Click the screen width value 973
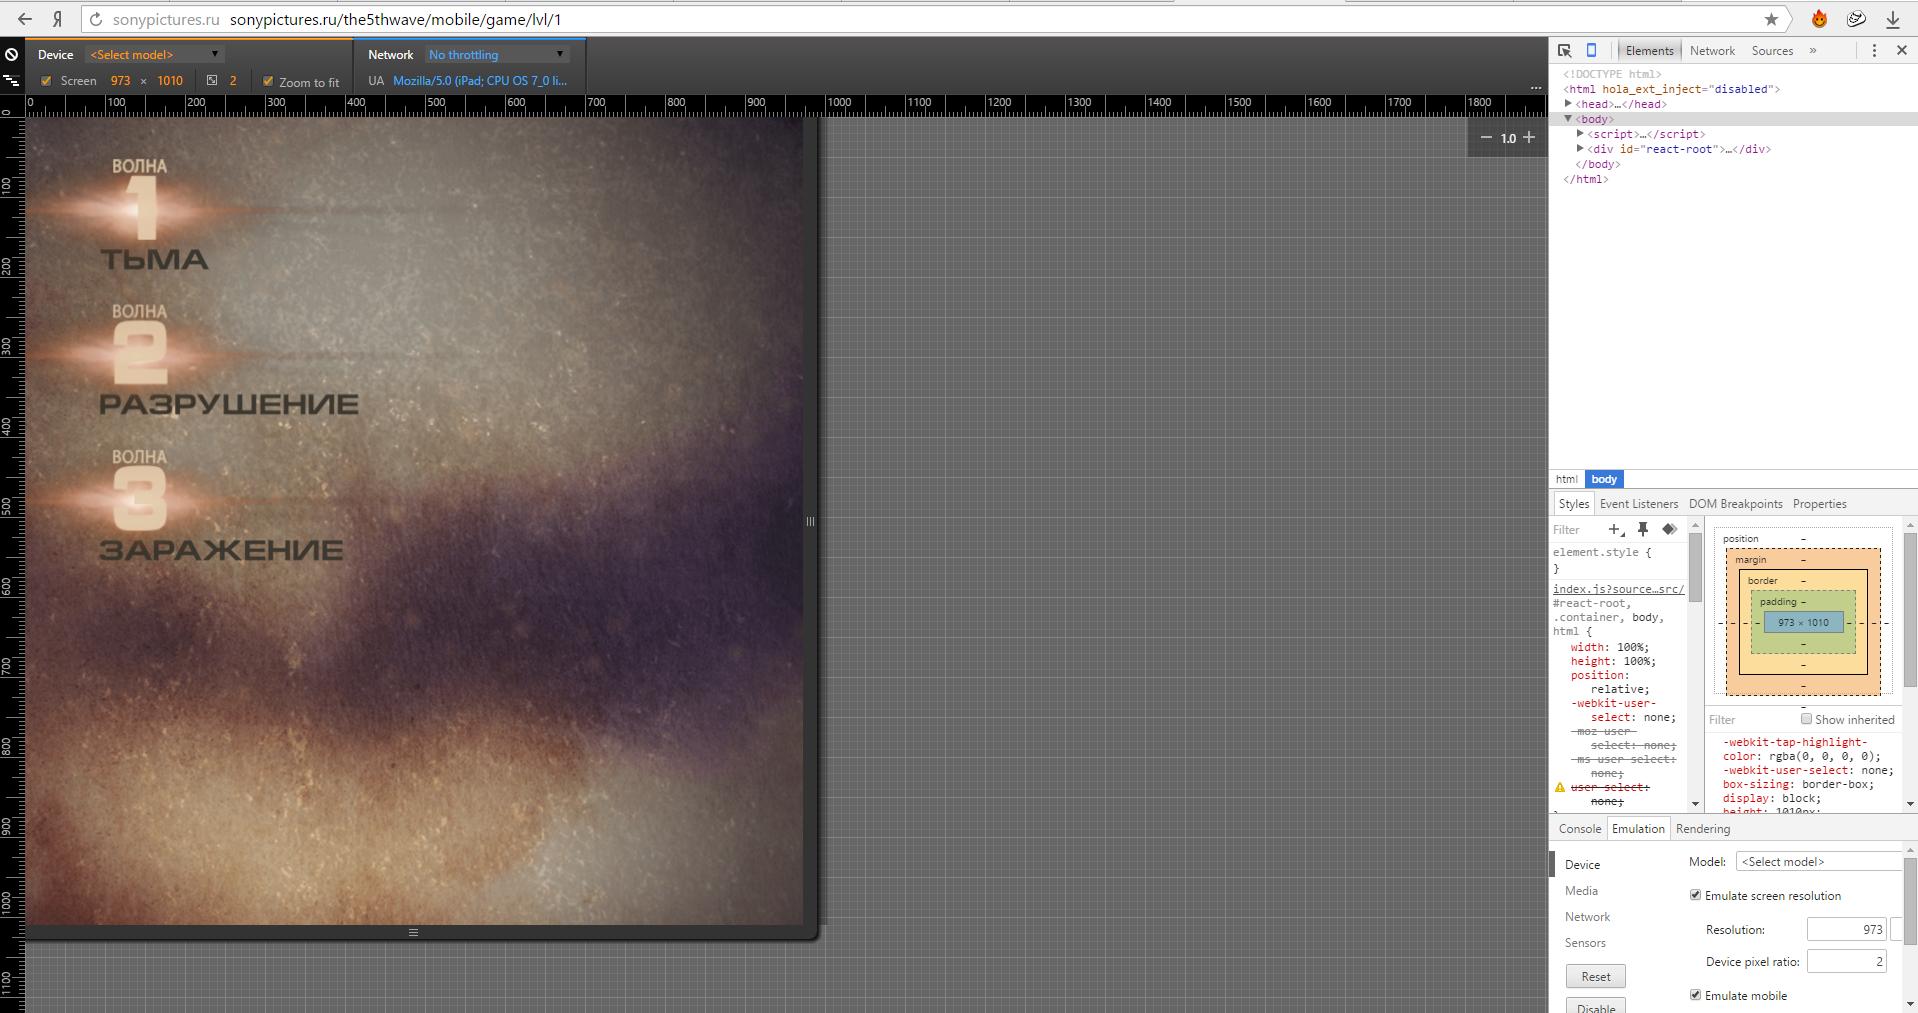The height and width of the screenshot is (1013, 1918). [120, 80]
